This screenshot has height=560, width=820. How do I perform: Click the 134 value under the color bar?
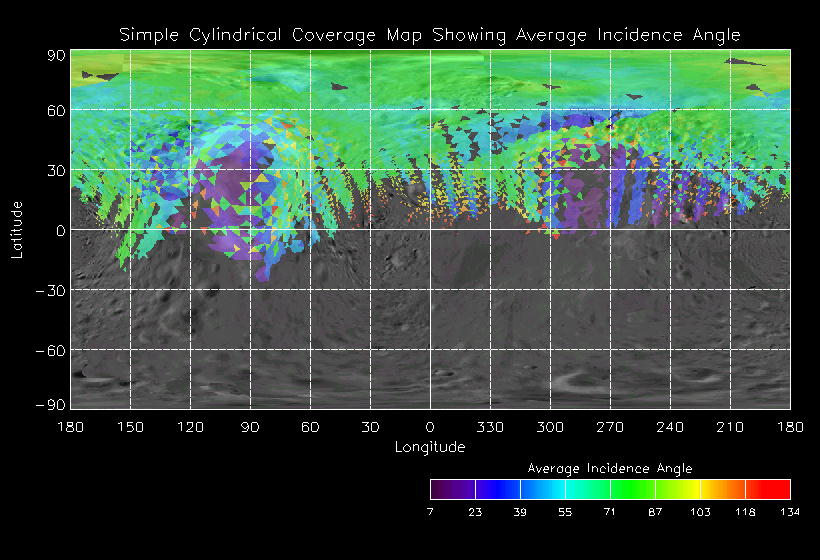(790, 512)
